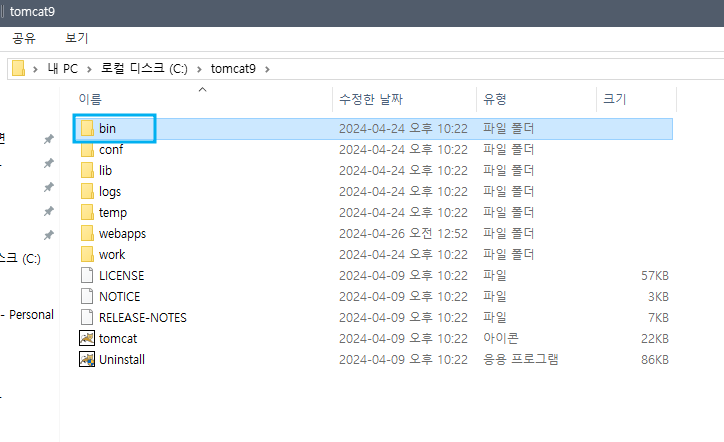The image size is (724, 442).
Task: Expand the chevron after tomcat9 in the path
Action: (267, 69)
